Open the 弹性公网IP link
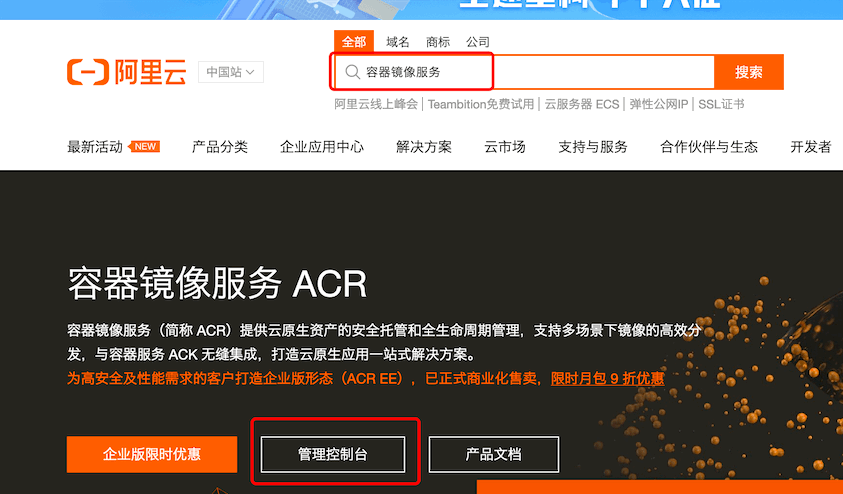This screenshot has height=494, width=843. pos(659,104)
